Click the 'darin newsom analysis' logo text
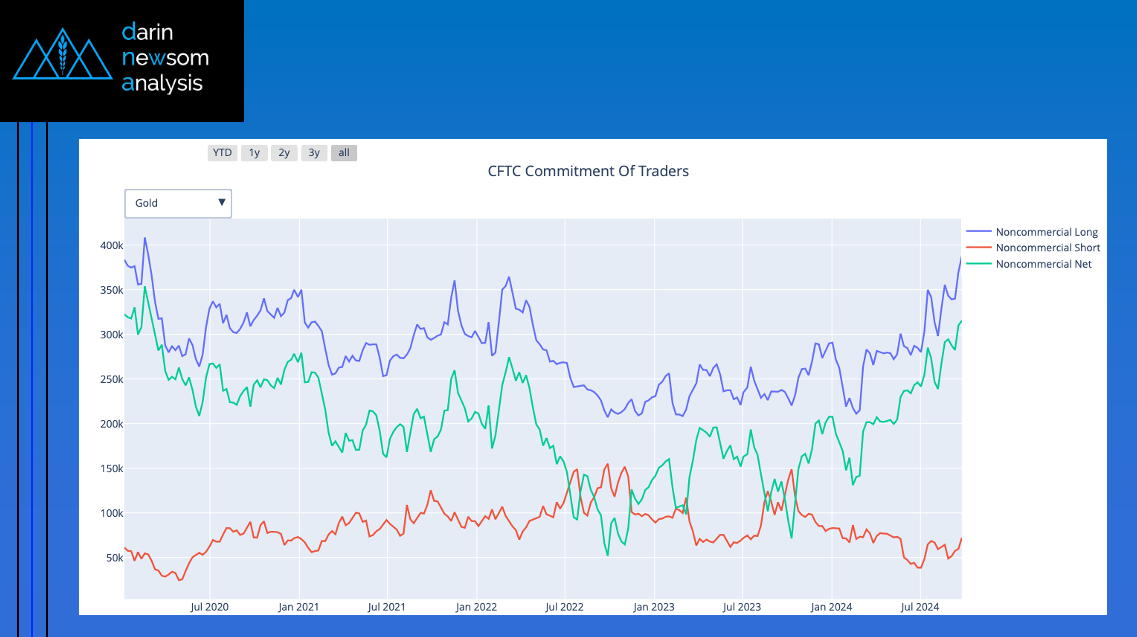The image size is (1137, 637). tap(164, 58)
